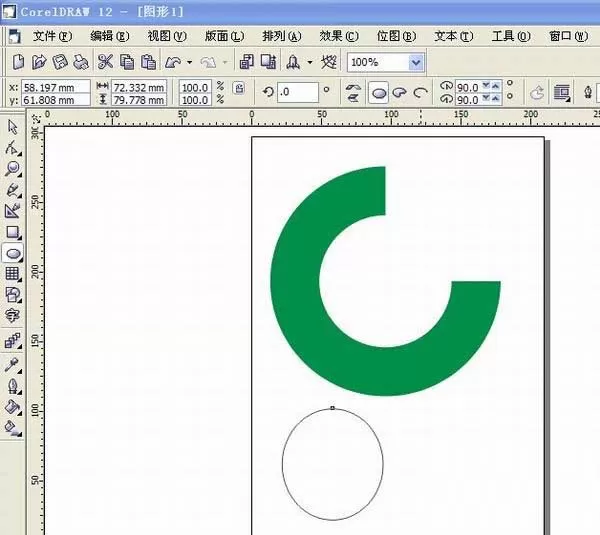The width and height of the screenshot is (600, 535).
Task: Click the height field 79.778 mm
Action: [x=139, y=100]
